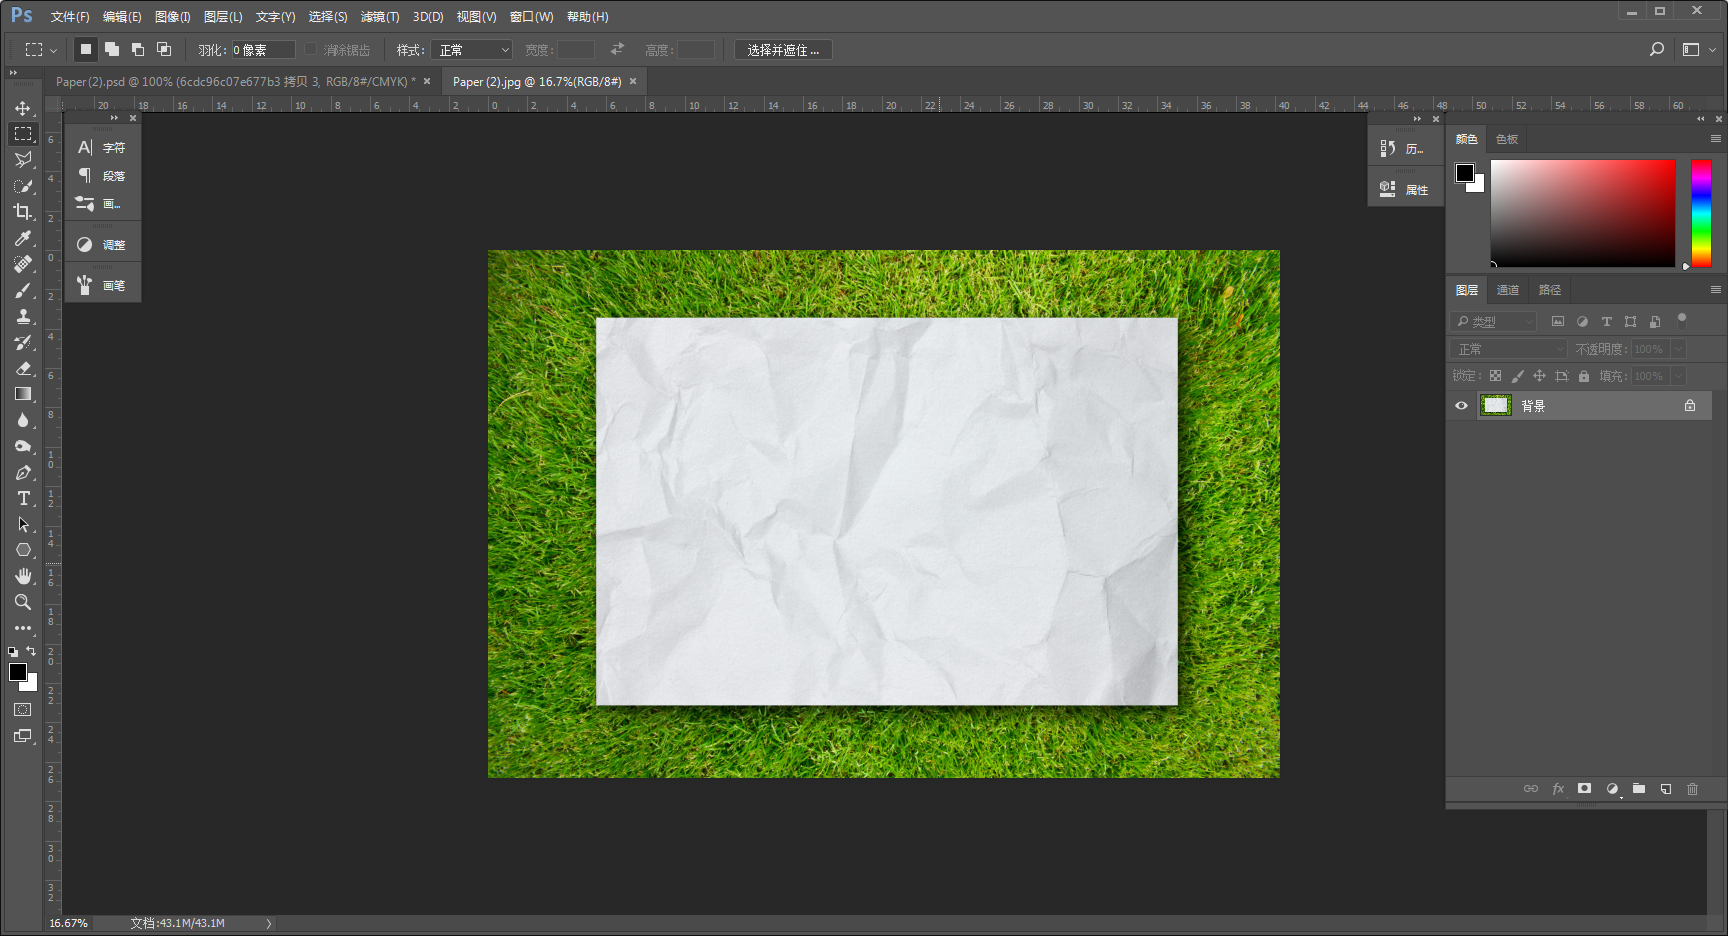Open the 属性 properties panel
The width and height of the screenshot is (1728, 936).
pos(1405,189)
